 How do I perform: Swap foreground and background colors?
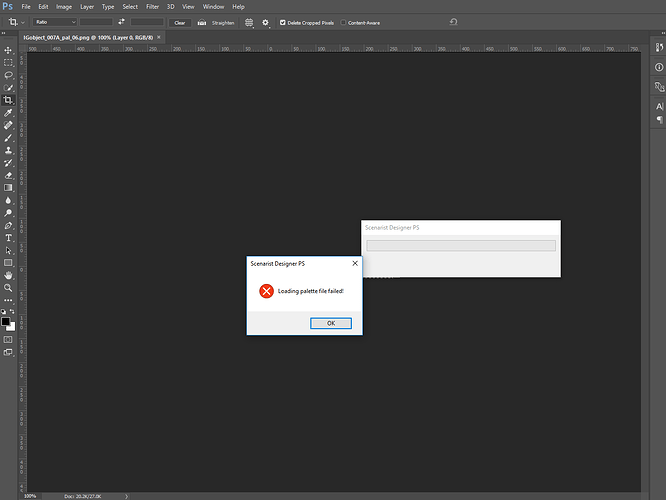point(12,311)
